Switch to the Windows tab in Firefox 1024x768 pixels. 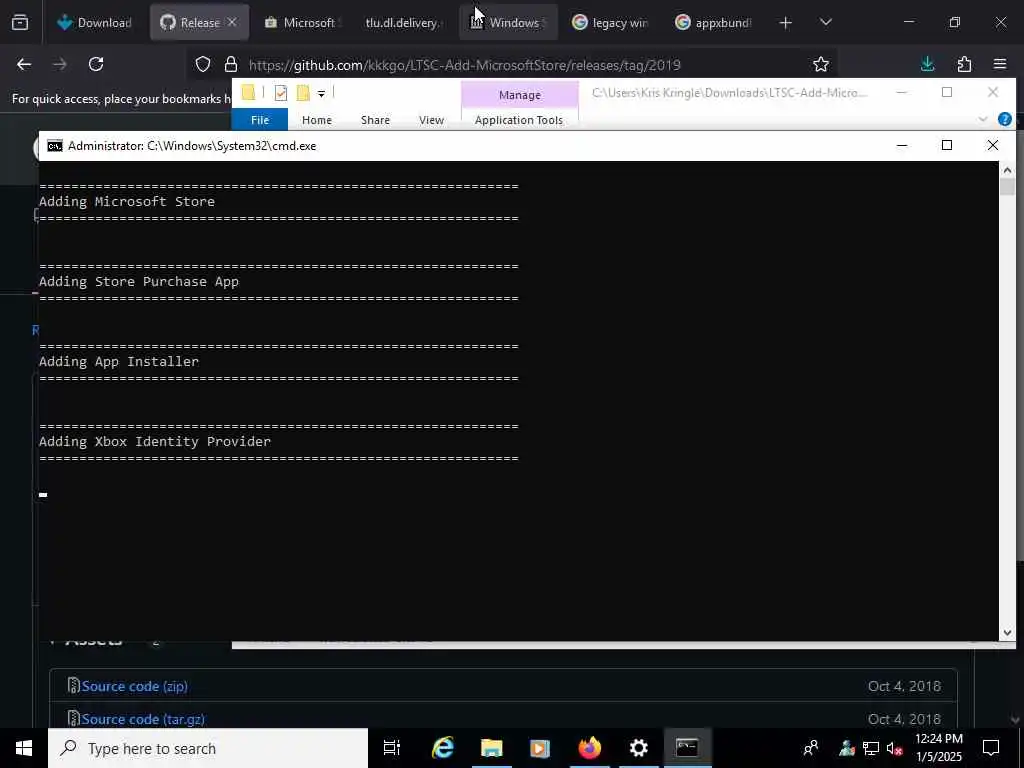click(508, 22)
